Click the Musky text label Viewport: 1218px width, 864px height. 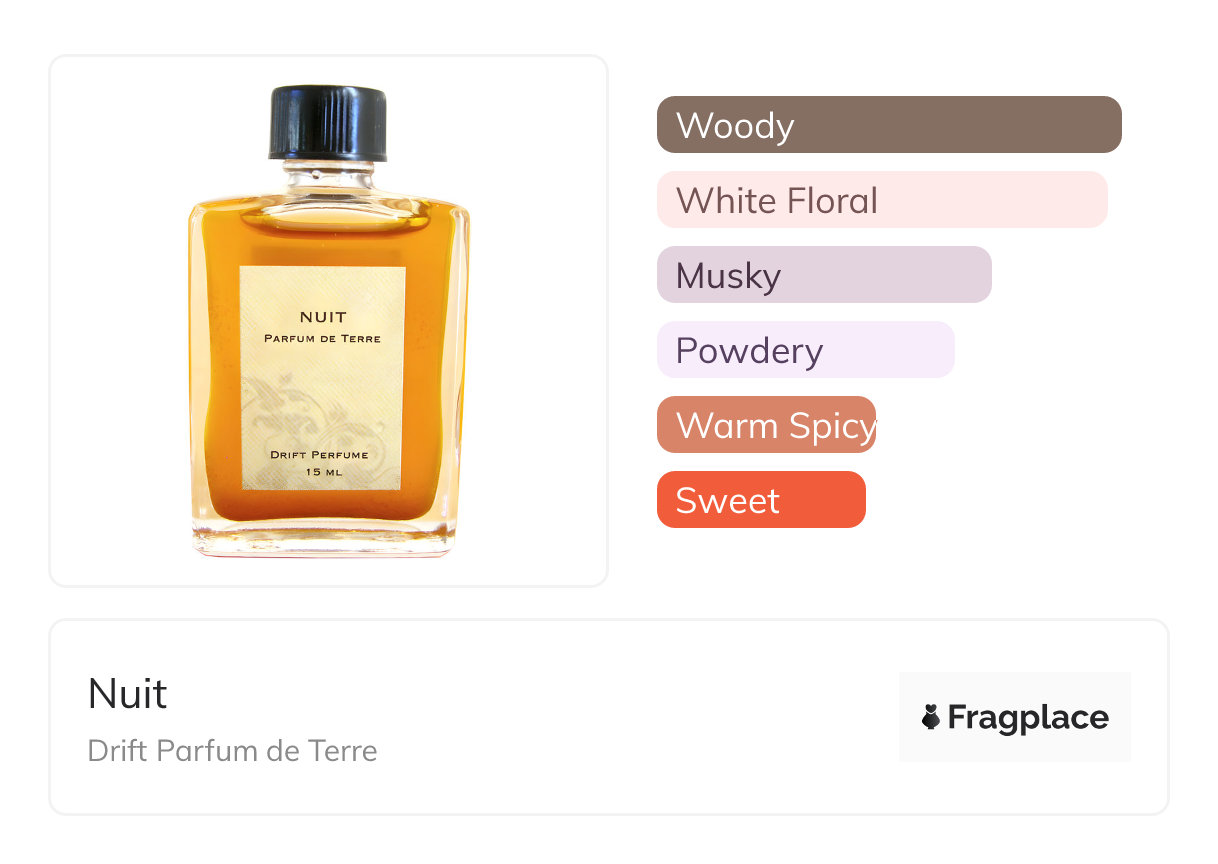pyautogui.click(x=728, y=277)
